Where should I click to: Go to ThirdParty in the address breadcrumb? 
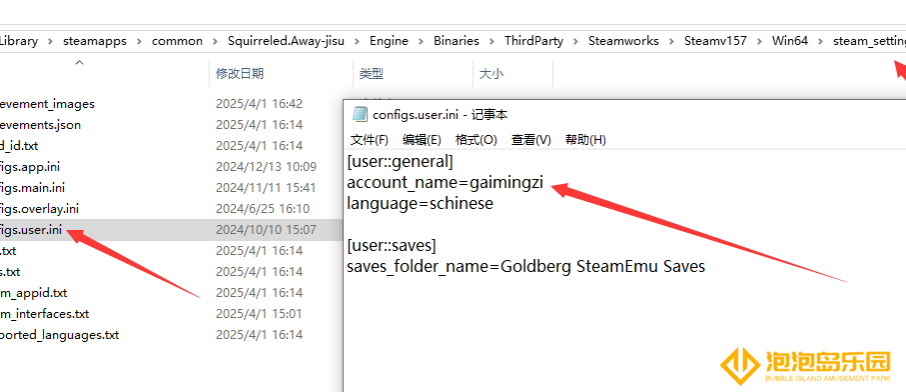533,41
